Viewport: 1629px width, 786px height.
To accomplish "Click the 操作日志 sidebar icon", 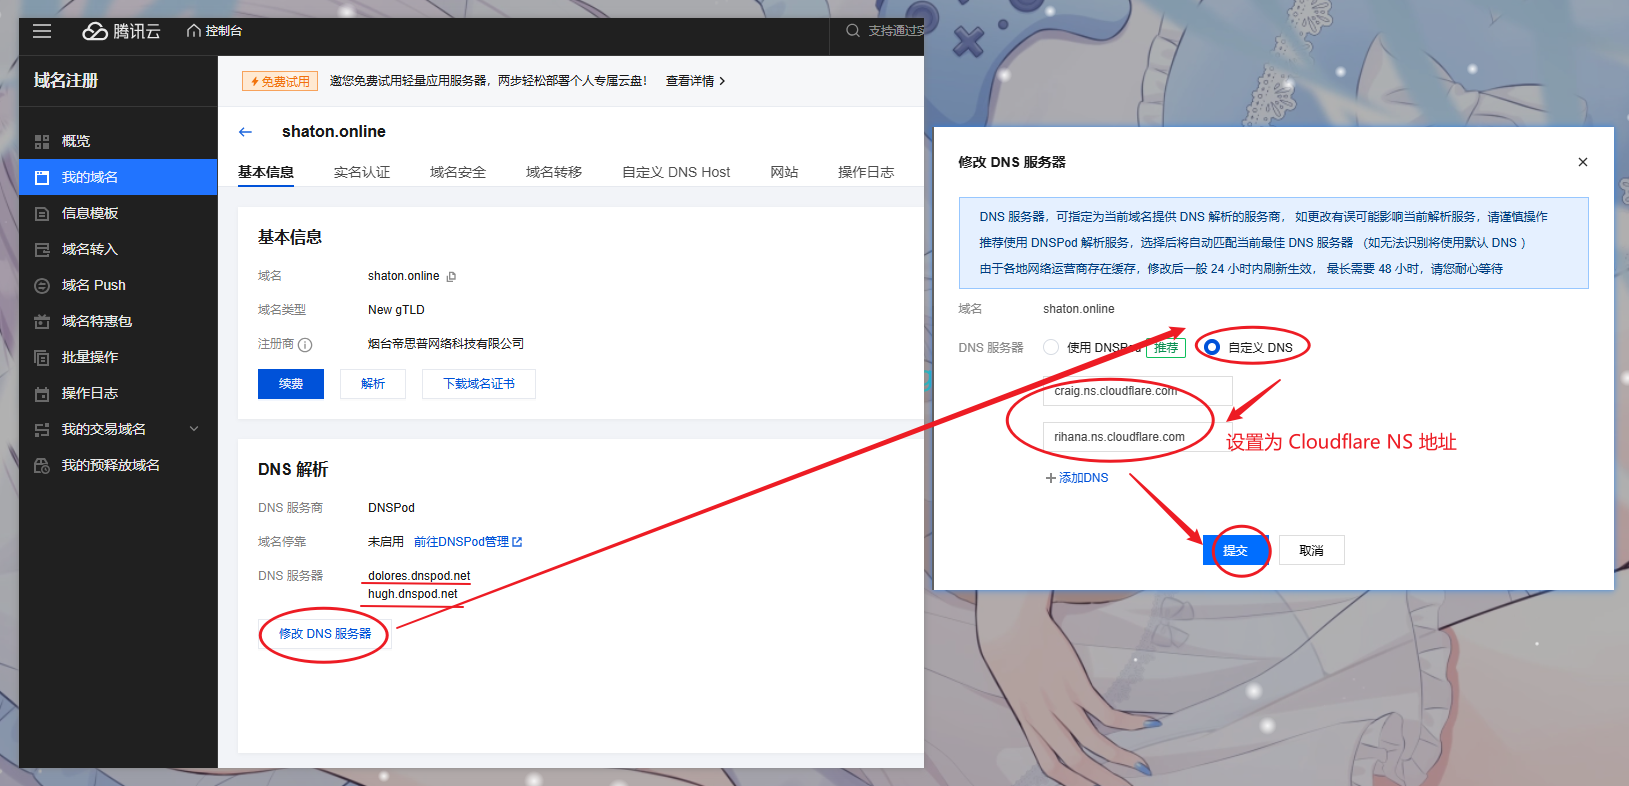I will (x=42, y=393).
